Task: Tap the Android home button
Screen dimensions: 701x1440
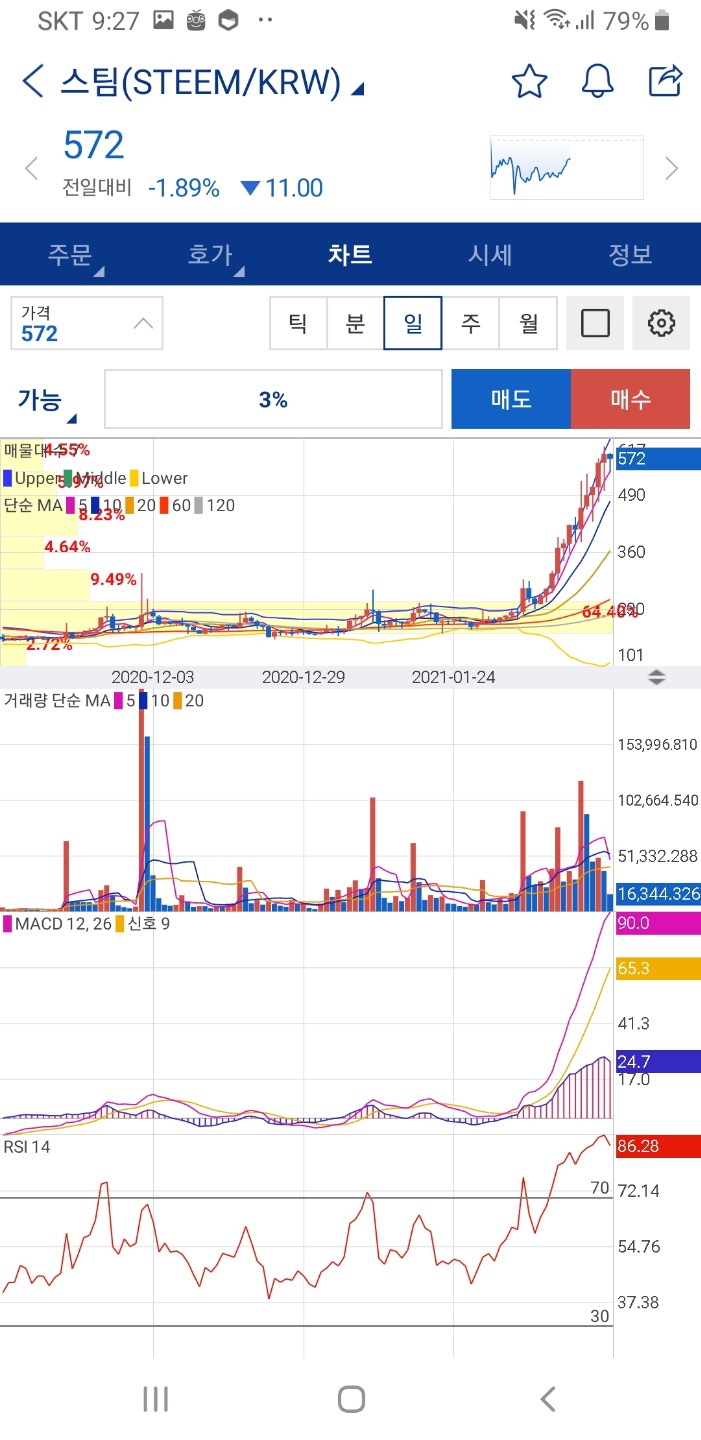Action: [351, 1399]
